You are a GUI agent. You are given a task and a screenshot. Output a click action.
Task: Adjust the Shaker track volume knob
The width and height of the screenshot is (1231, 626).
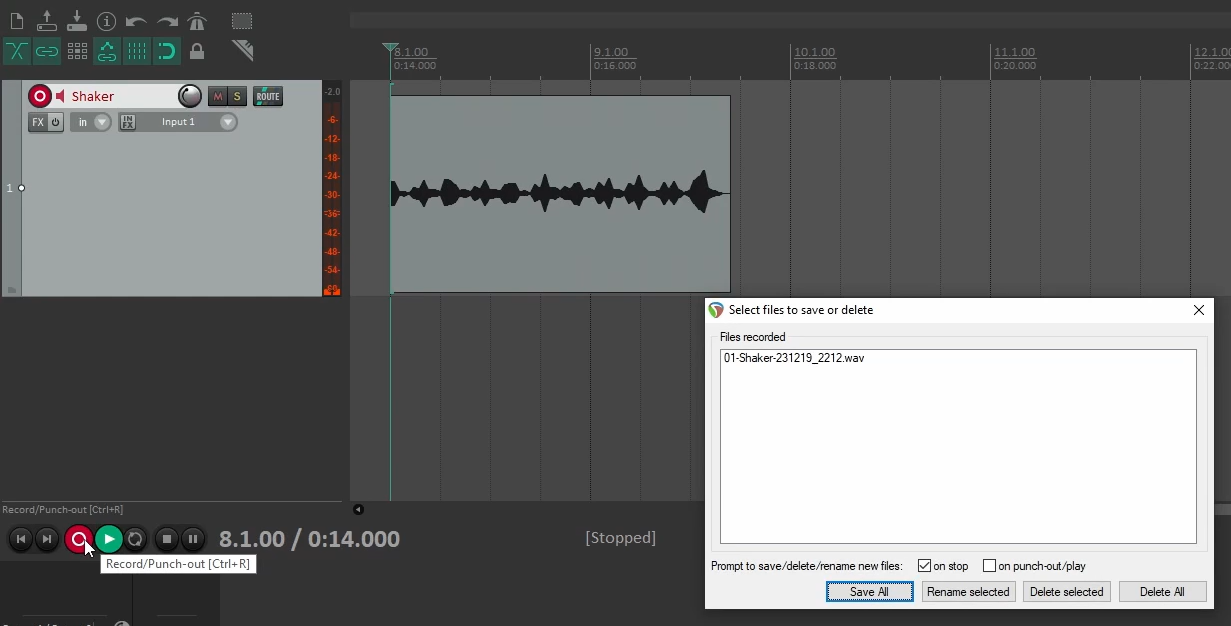click(x=190, y=96)
